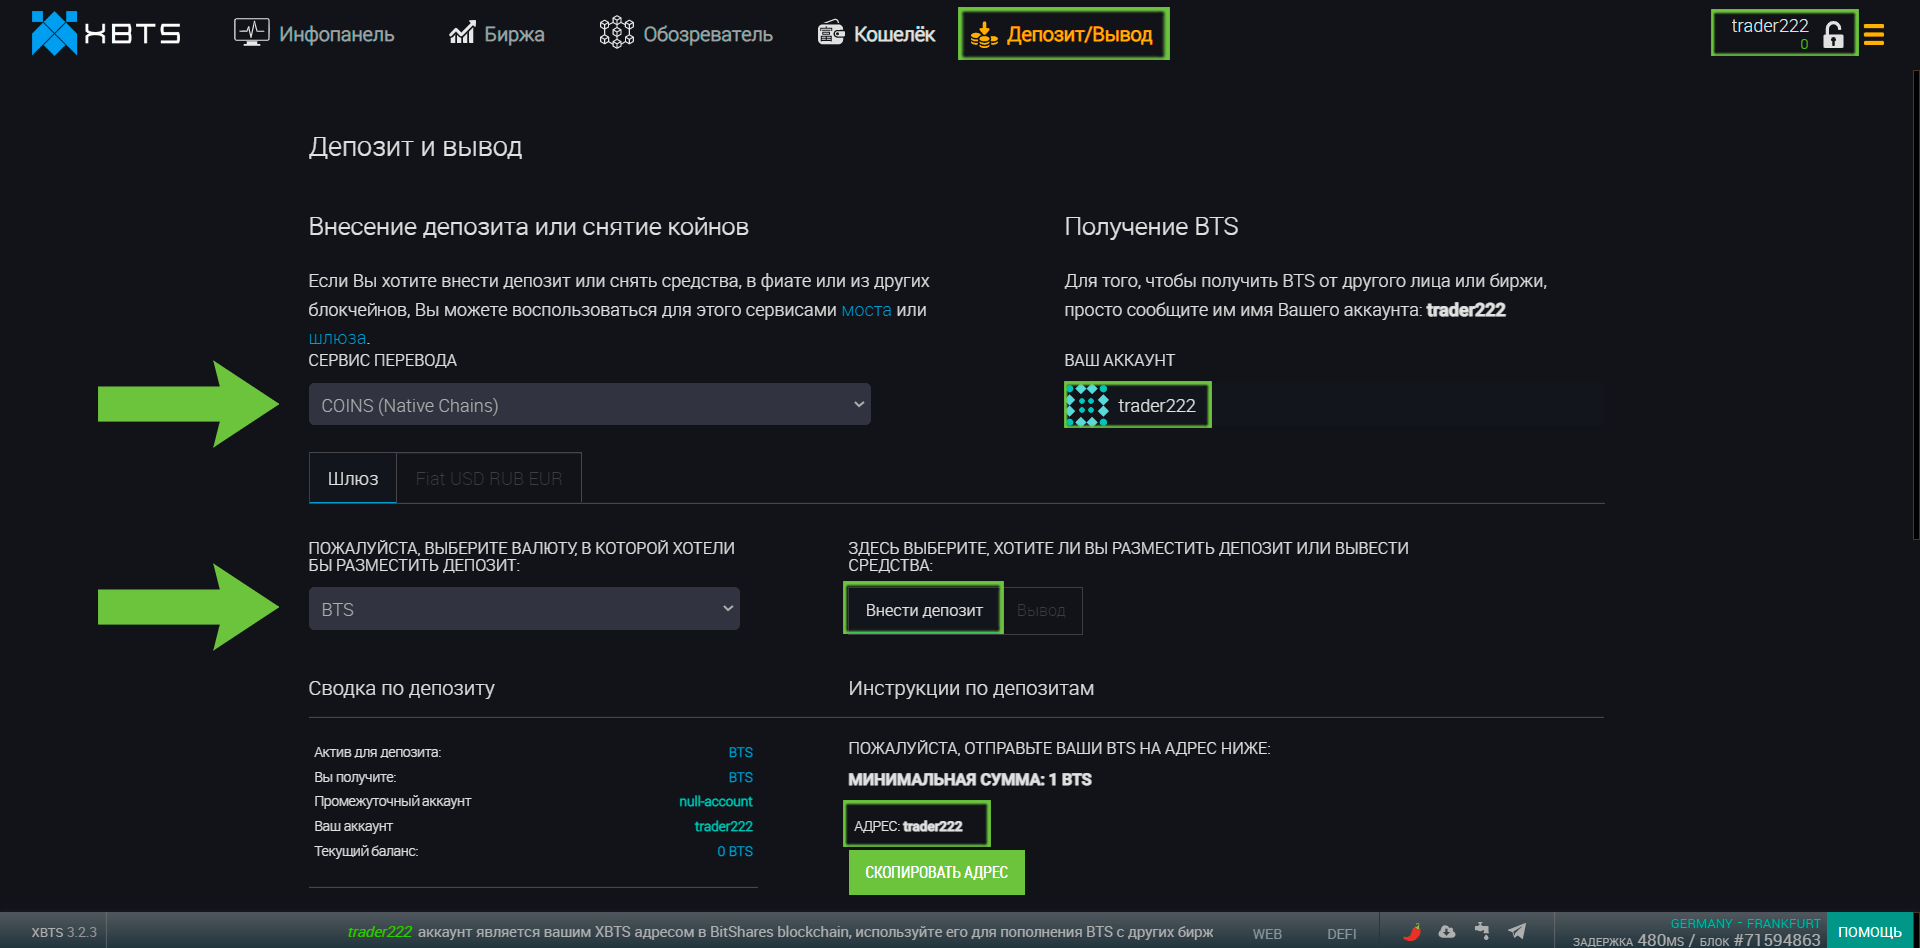Viewport: 1920px width, 948px height.
Task: Switch to the Вывод option
Action: (1041, 610)
